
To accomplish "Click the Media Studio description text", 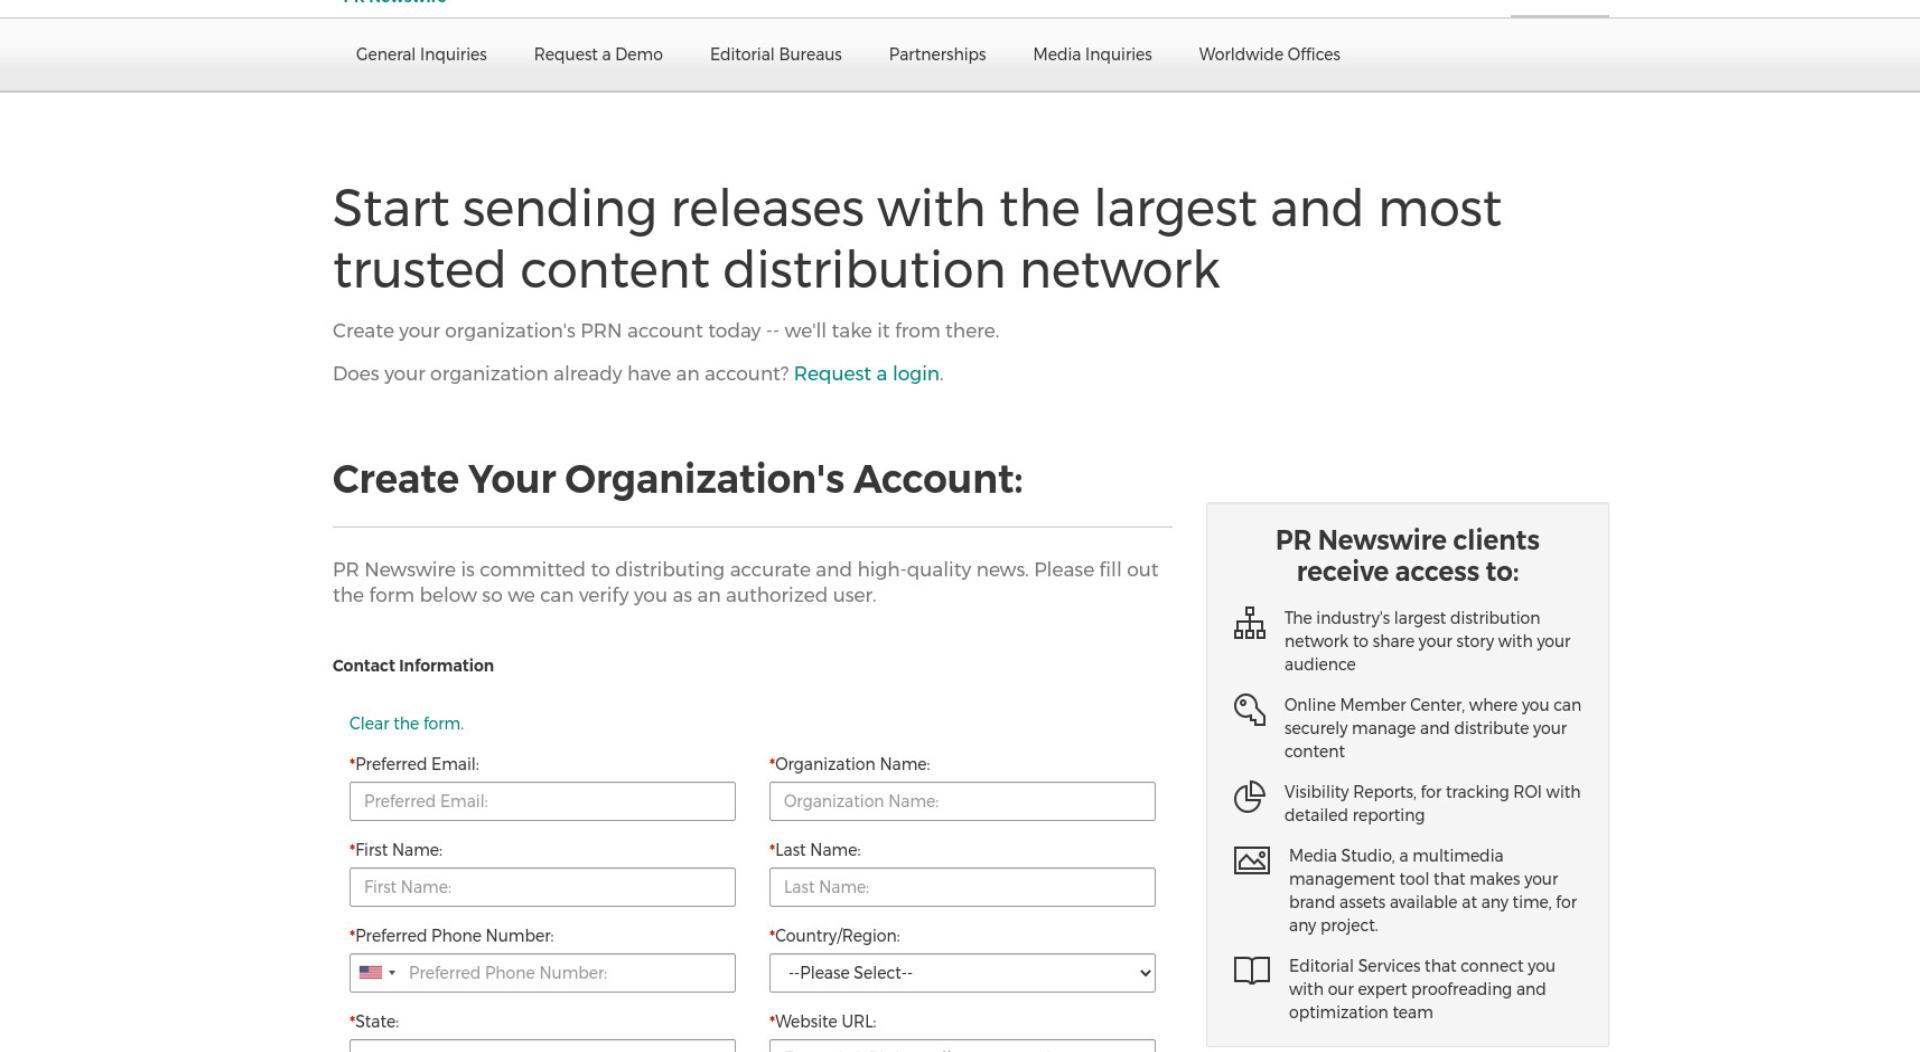I will [1433, 891].
